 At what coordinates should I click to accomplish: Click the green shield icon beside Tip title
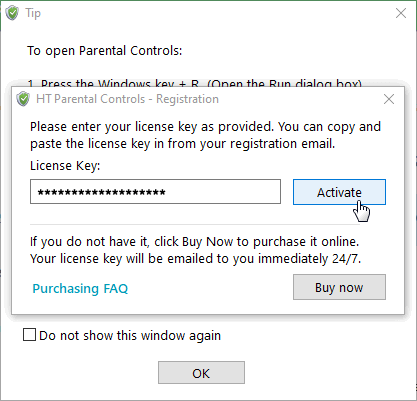click(12, 13)
